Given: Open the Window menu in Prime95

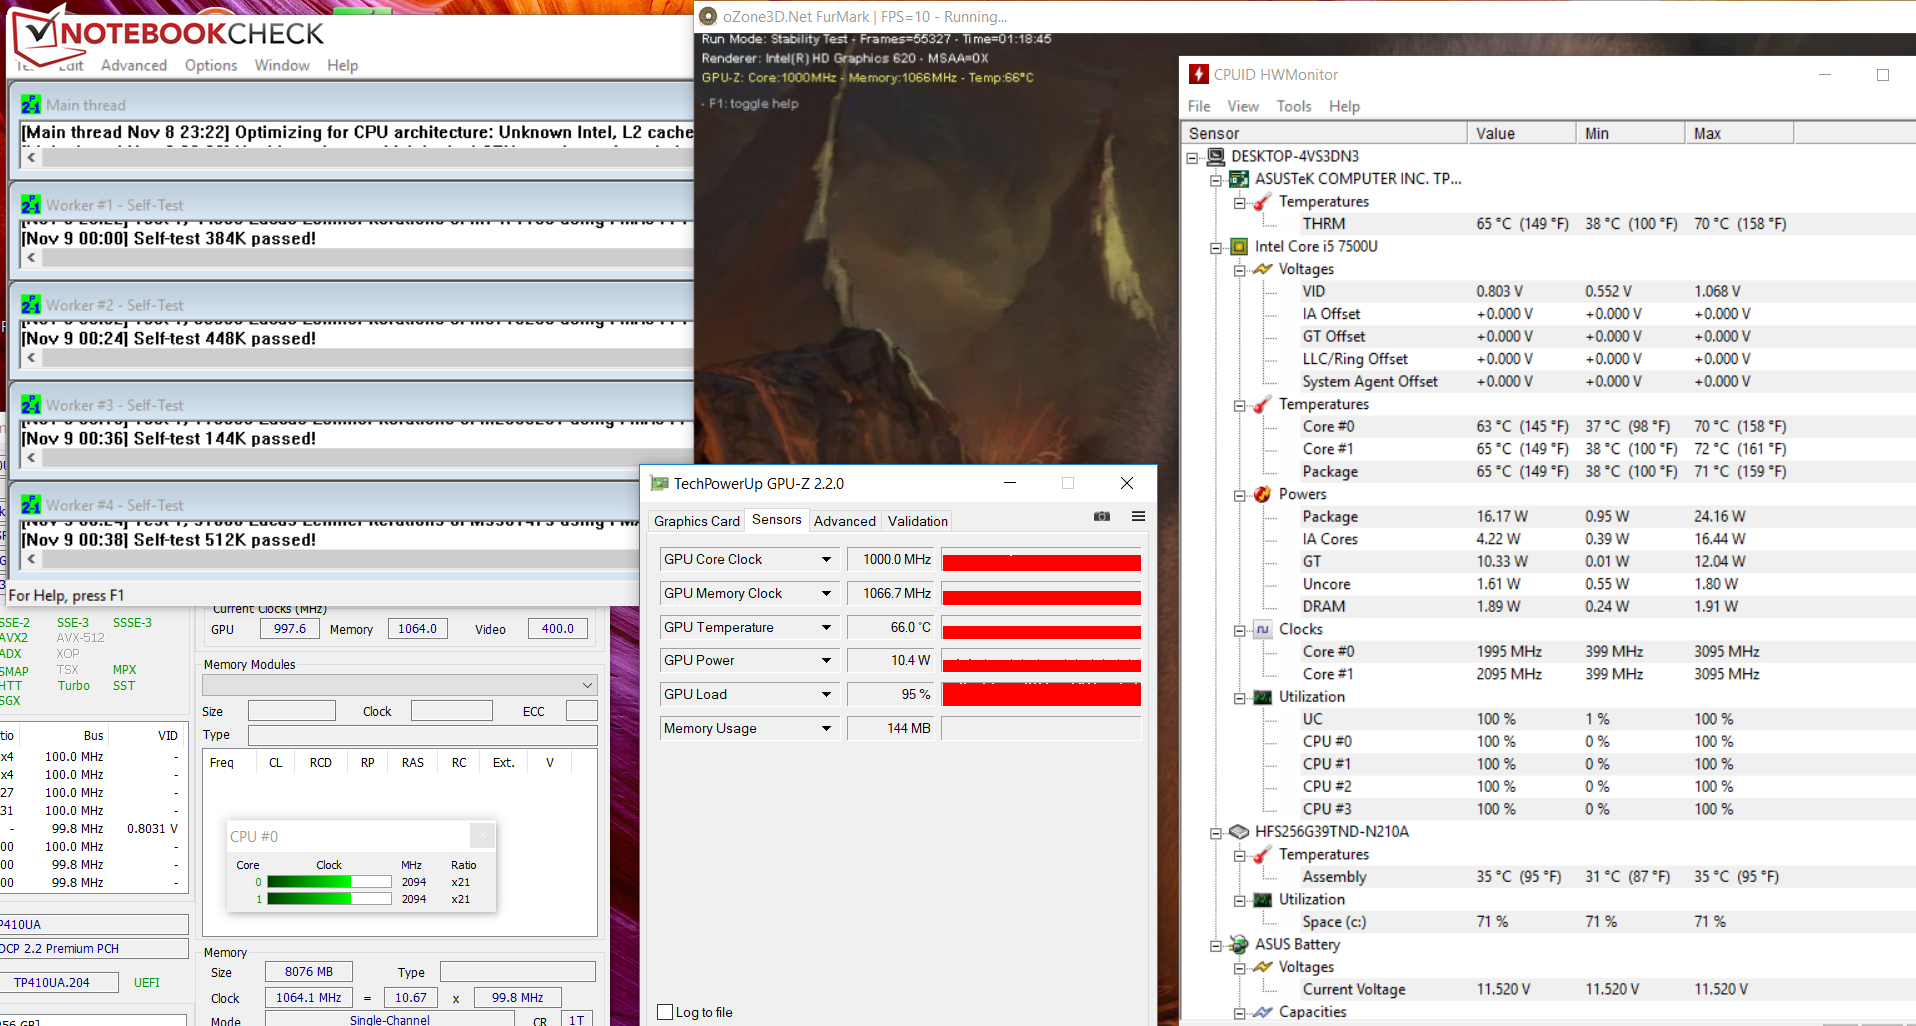Looking at the screenshot, I should pos(282,65).
